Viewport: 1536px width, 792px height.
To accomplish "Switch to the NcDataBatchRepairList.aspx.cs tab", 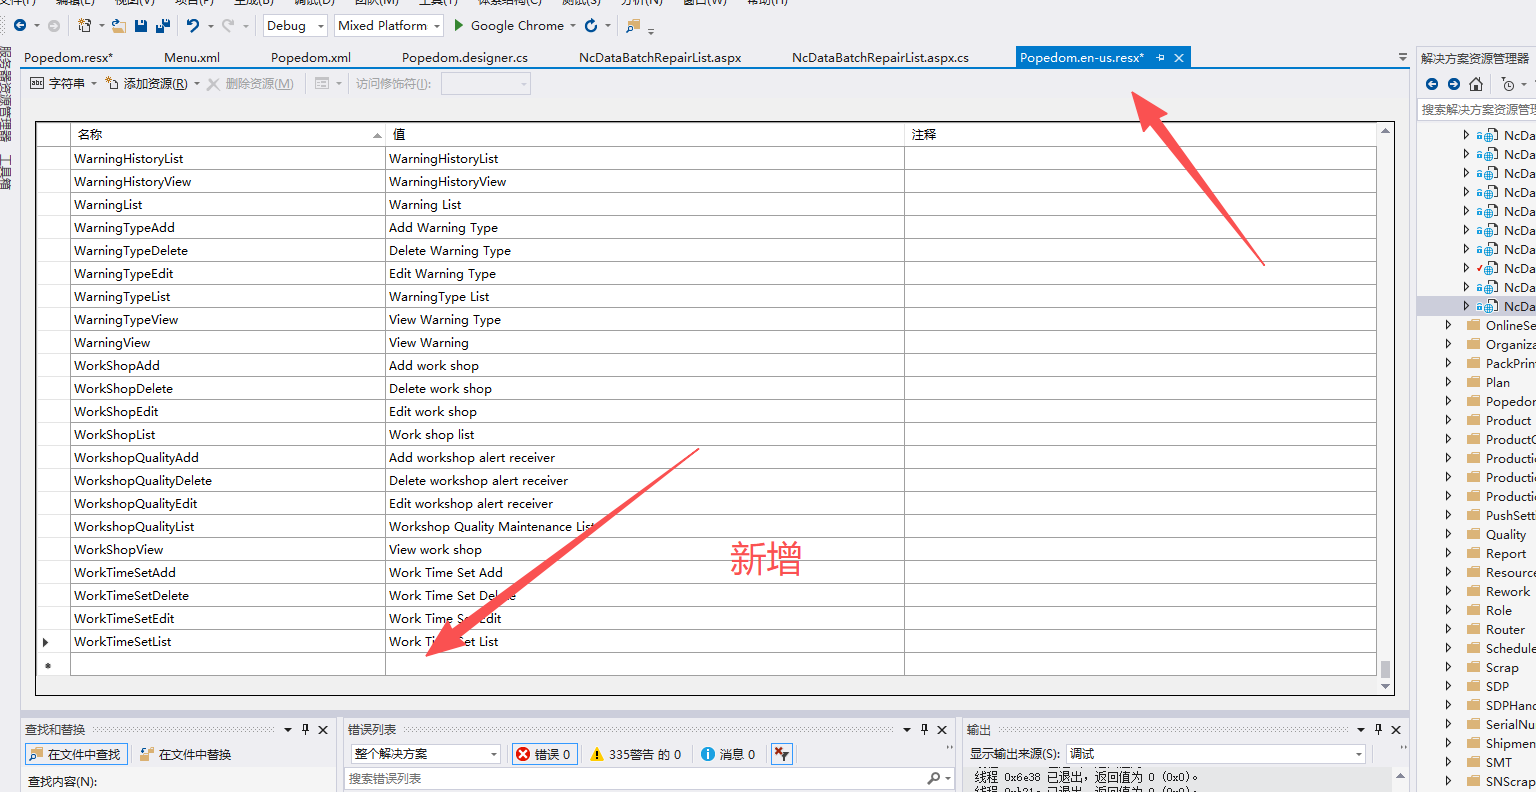I will pyautogui.click(x=880, y=58).
